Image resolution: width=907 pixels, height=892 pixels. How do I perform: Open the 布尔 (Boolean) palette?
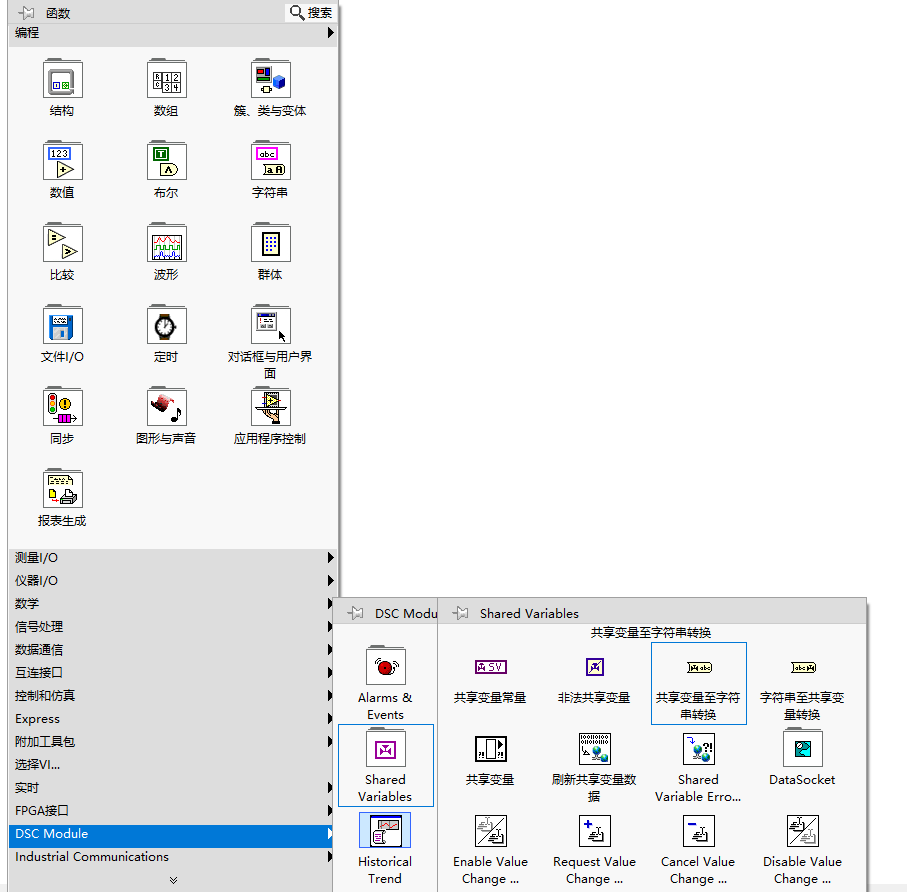click(x=167, y=161)
